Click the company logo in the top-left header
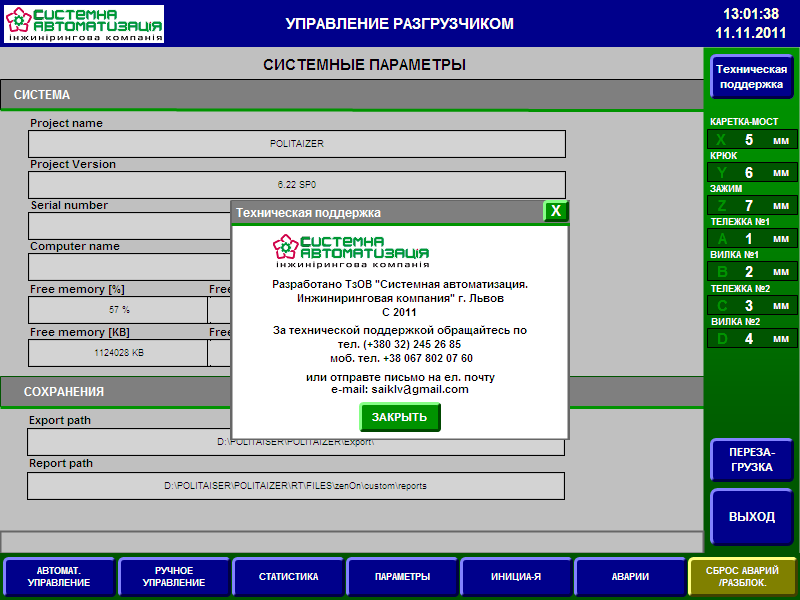The image size is (800, 600). pos(84,24)
